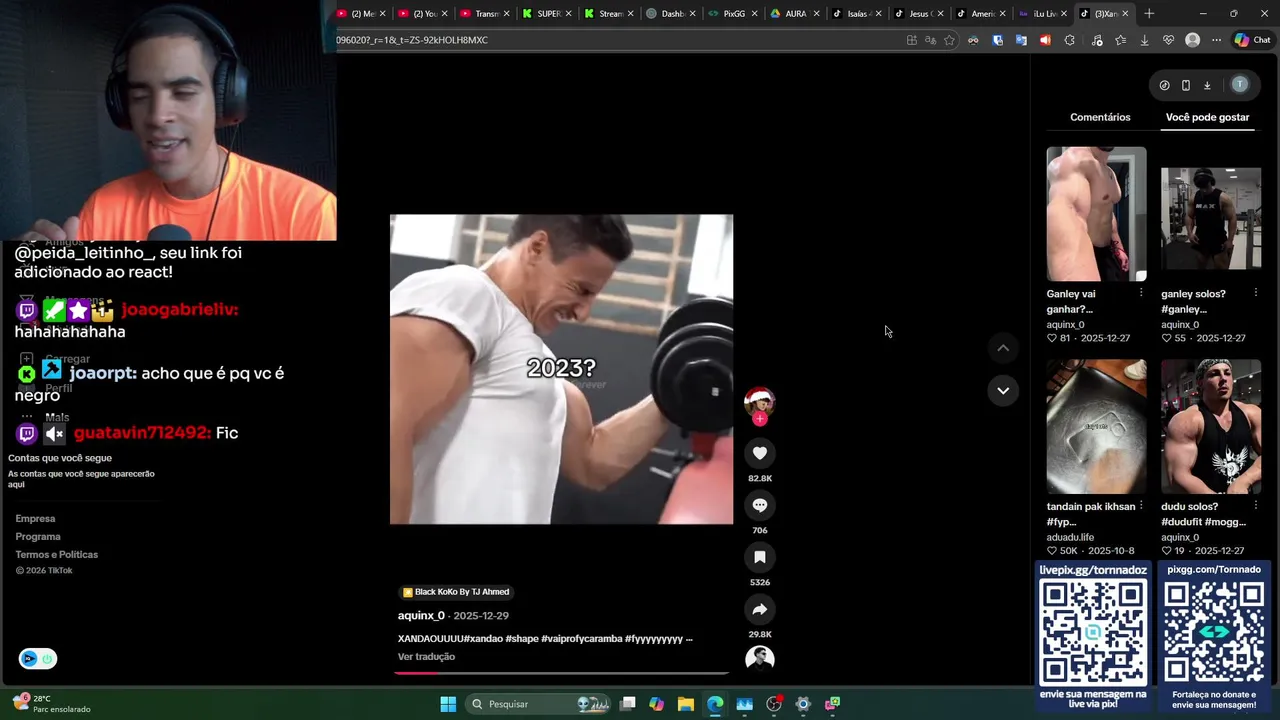Open the Windows Start button
This screenshot has height=720, width=1280.
click(448, 704)
